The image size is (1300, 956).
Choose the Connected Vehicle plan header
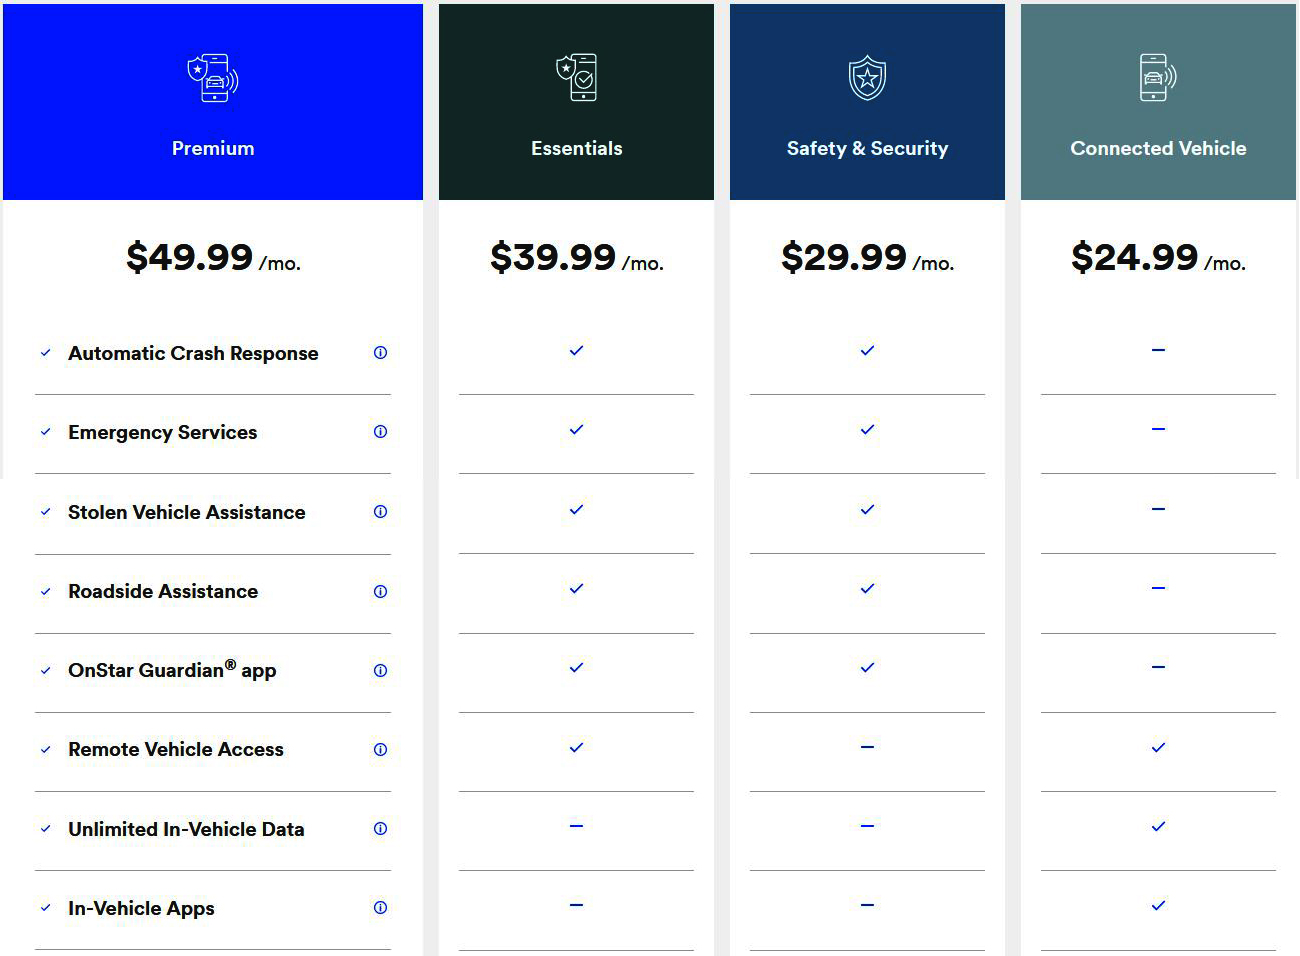pos(1158,149)
